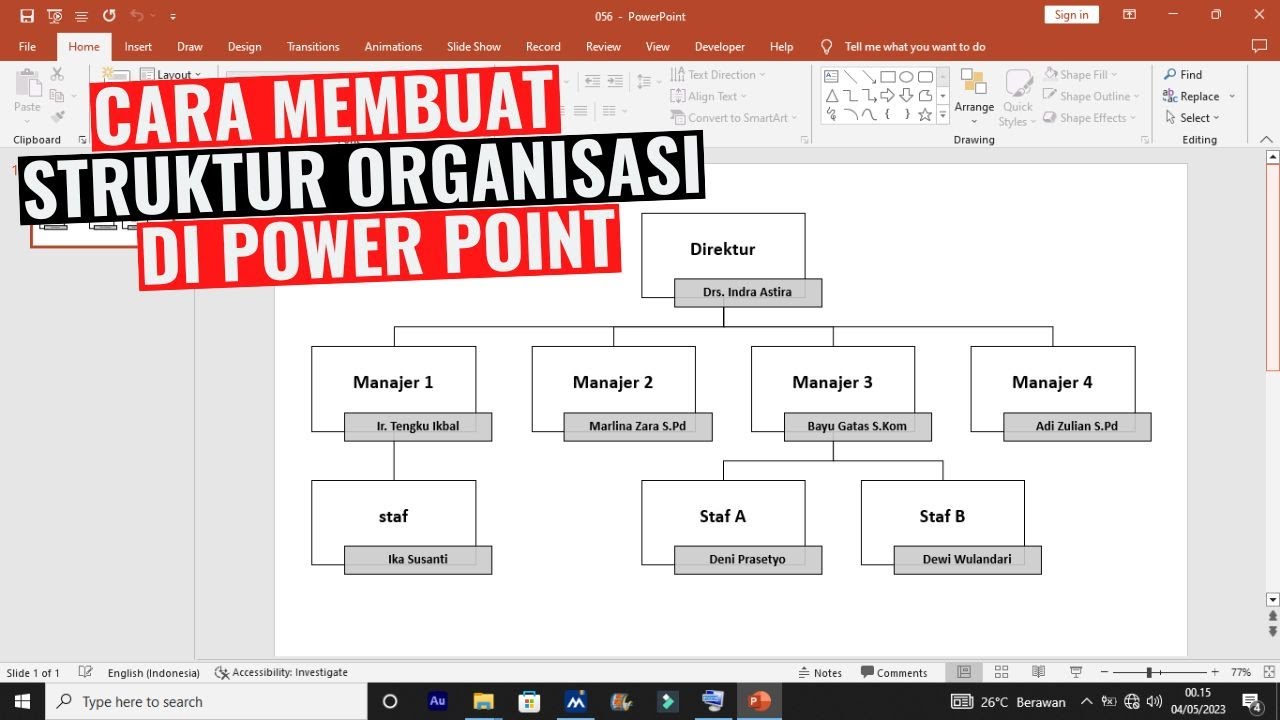1280x720 pixels.
Task: Click the Save icon in quick access toolbar
Action: coord(27,16)
